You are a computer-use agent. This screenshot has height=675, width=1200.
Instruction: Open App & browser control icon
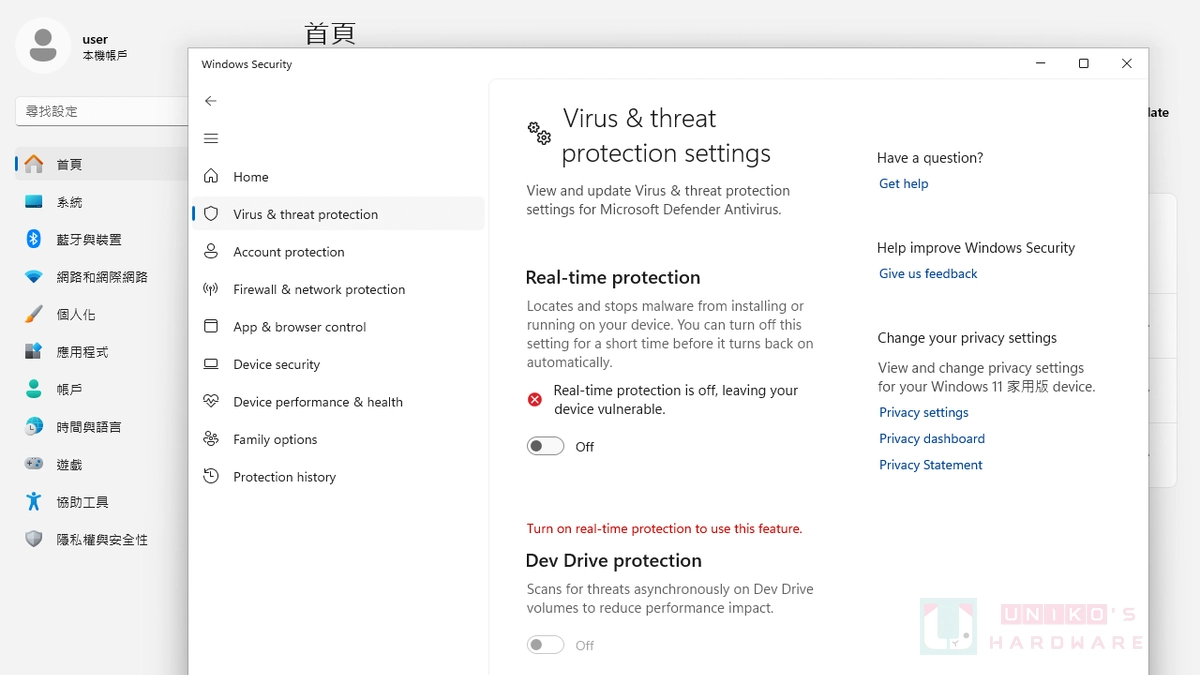[211, 326]
